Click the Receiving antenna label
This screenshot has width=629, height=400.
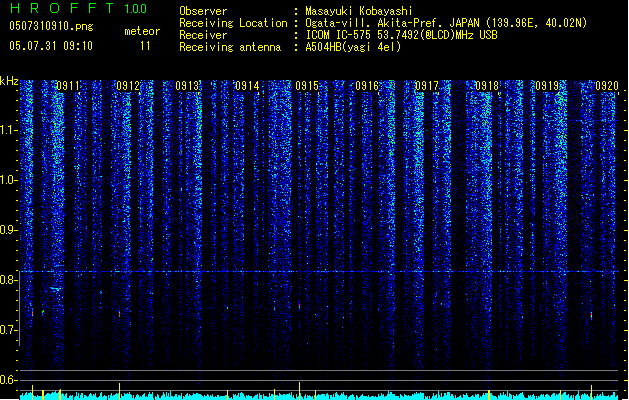pos(230,47)
